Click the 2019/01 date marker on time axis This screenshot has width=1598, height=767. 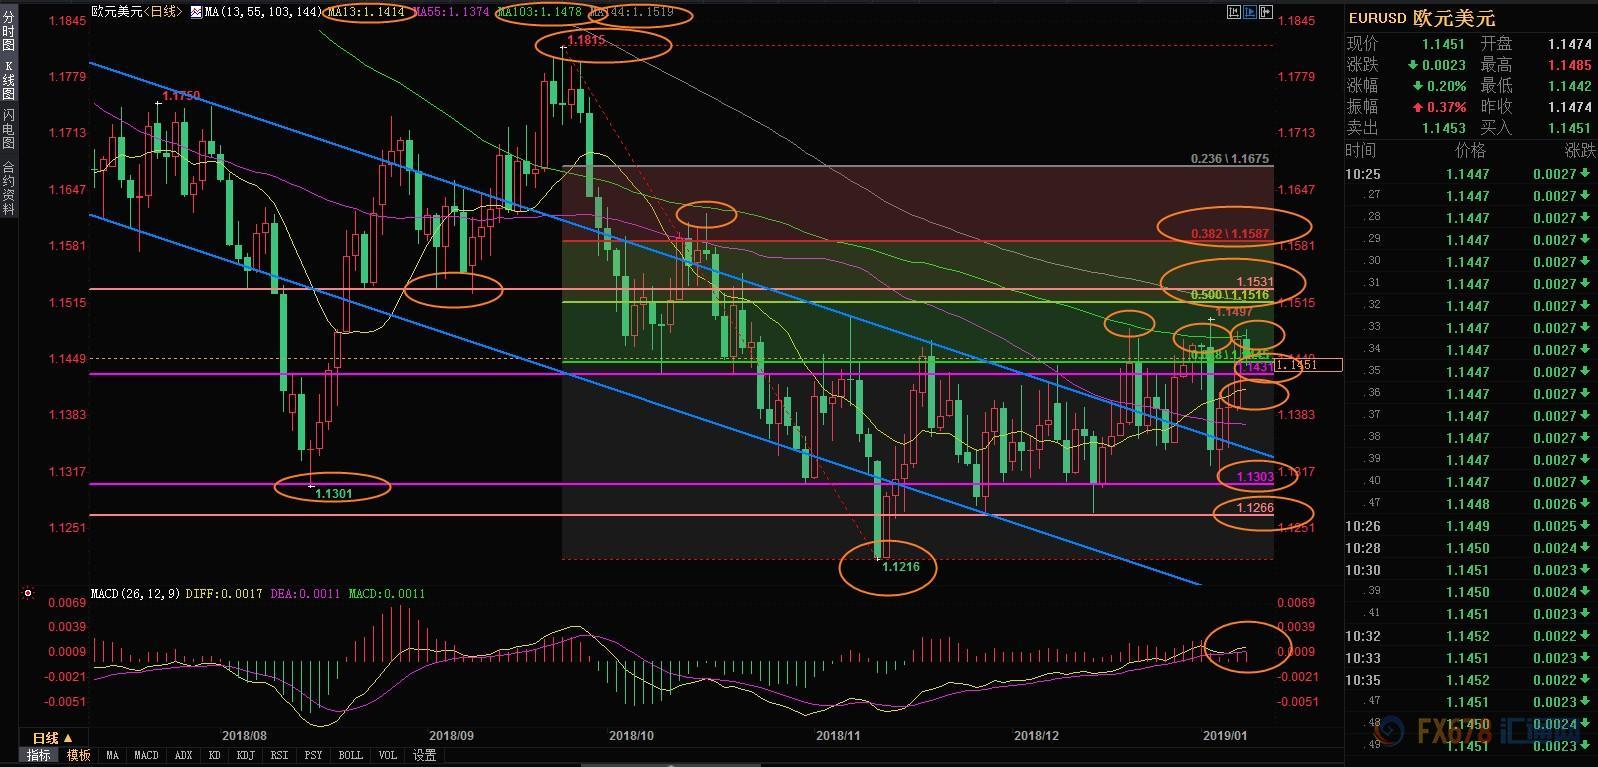tap(1225, 735)
